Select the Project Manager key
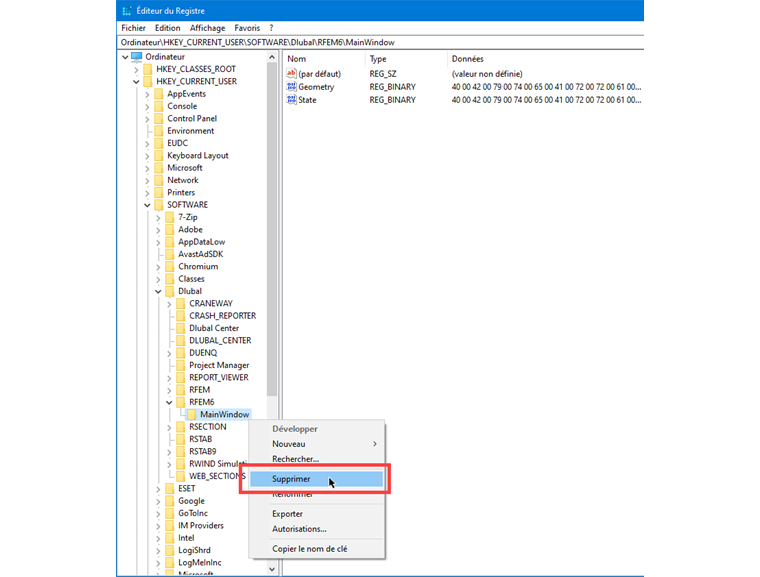The image size is (760, 577). click(x=219, y=366)
